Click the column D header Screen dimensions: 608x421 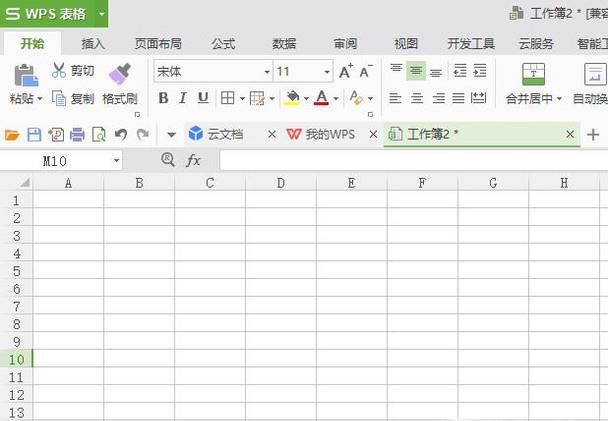click(x=280, y=183)
